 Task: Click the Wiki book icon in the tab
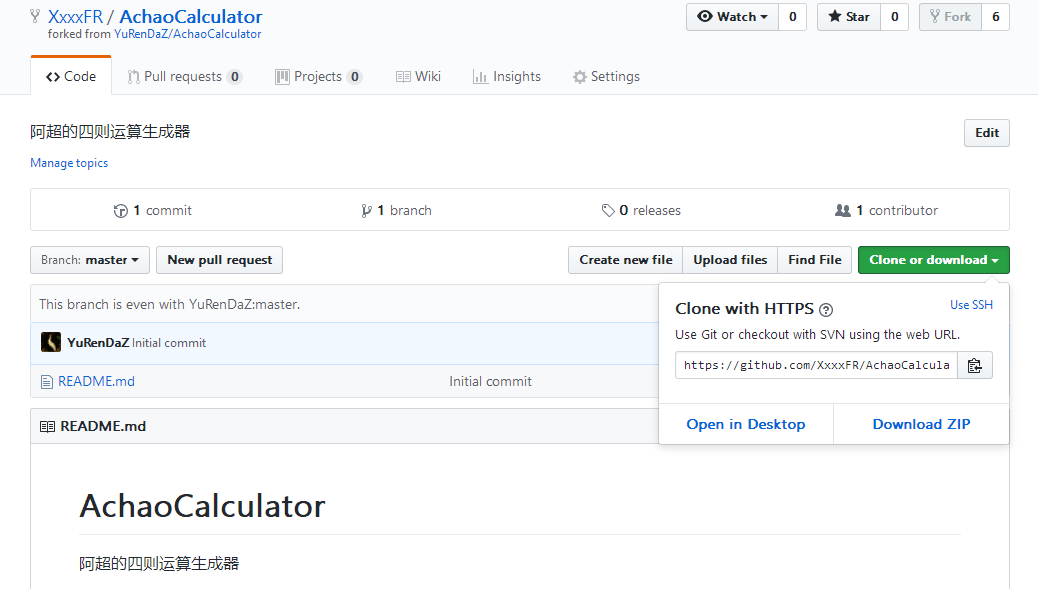pyautogui.click(x=403, y=77)
